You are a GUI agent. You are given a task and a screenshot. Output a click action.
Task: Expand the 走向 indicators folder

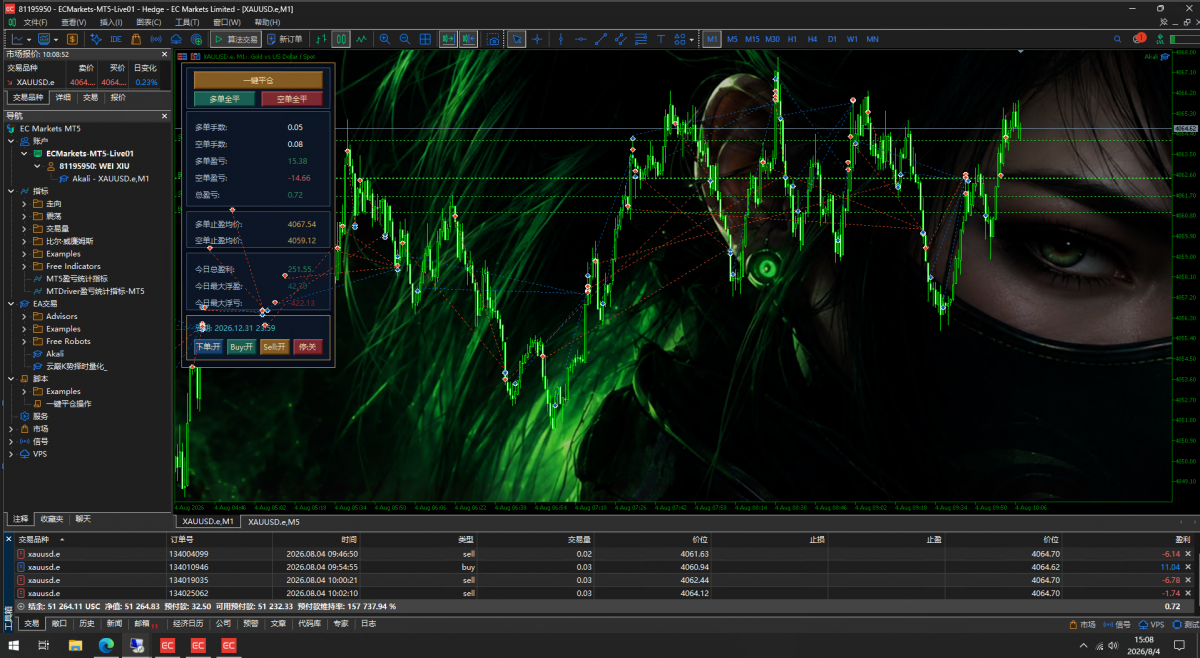[24, 204]
